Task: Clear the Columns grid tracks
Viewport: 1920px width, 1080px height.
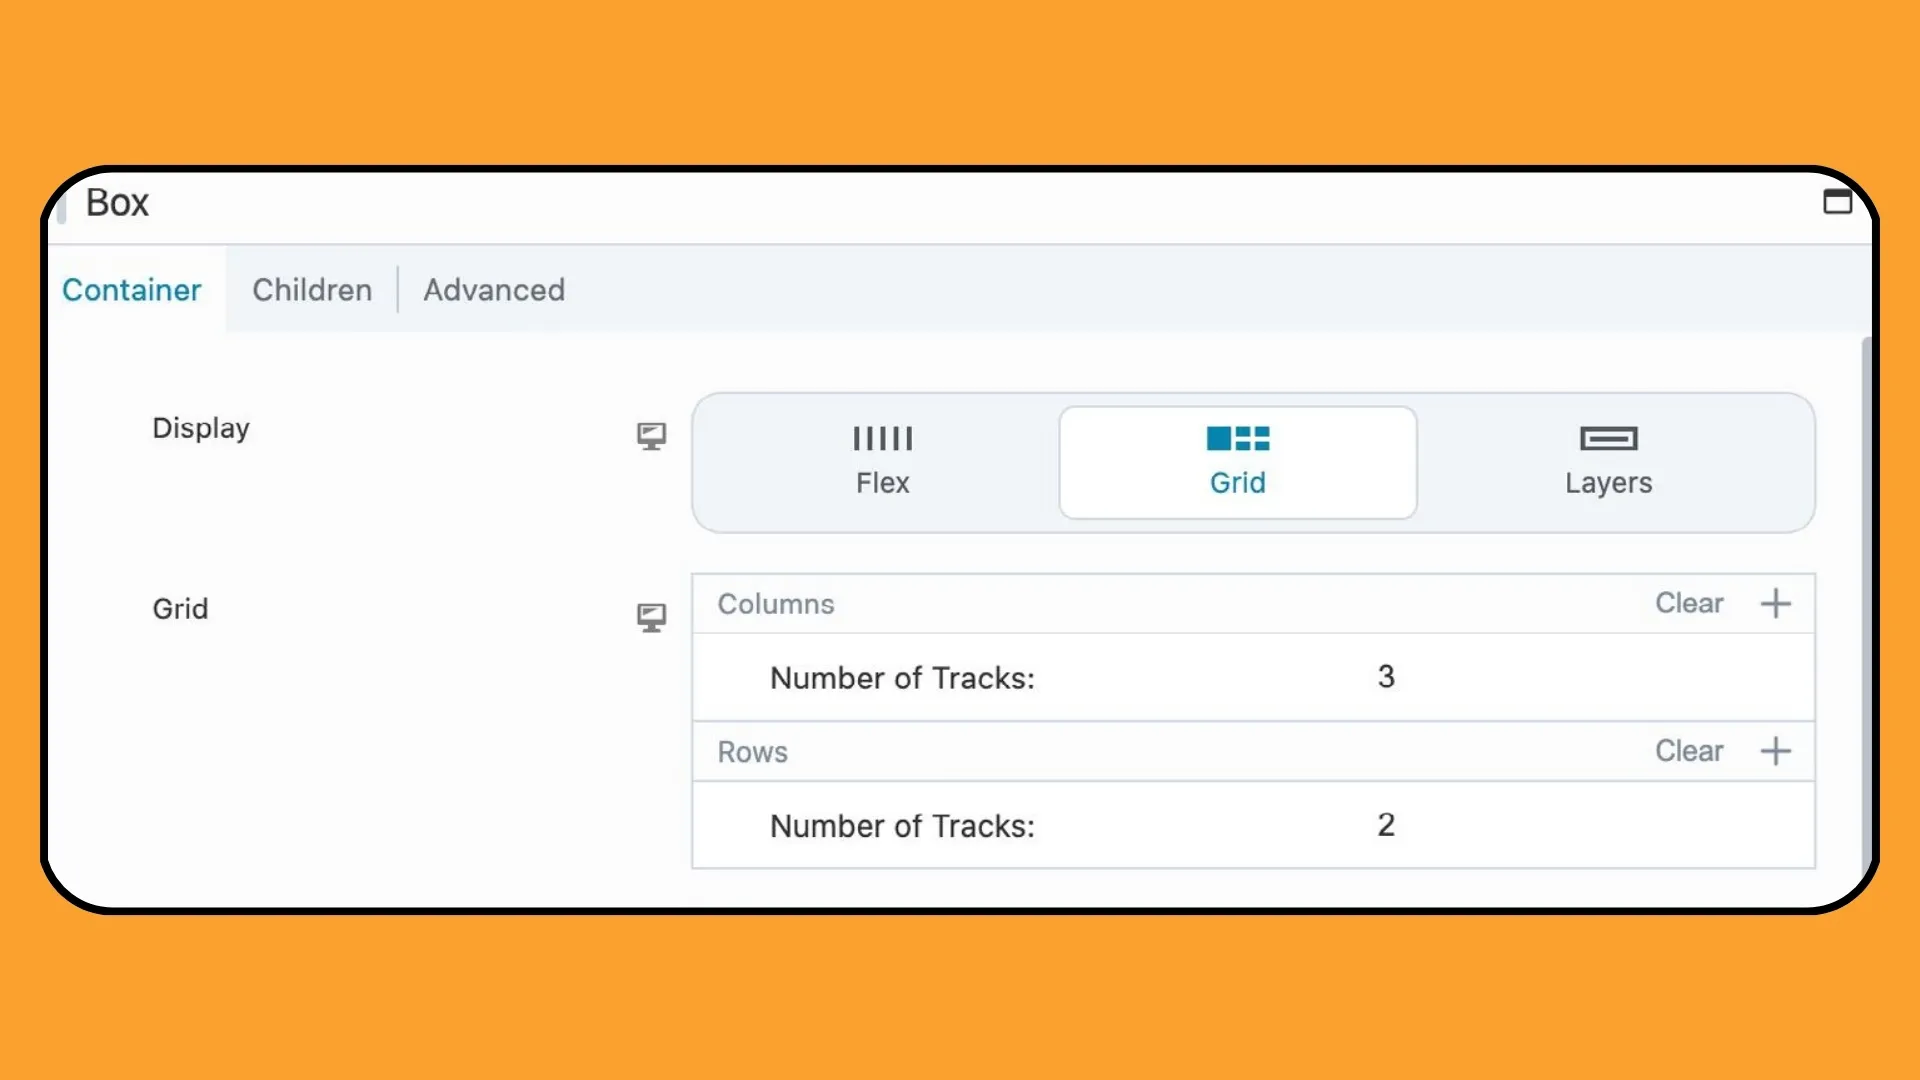Action: 1689,603
